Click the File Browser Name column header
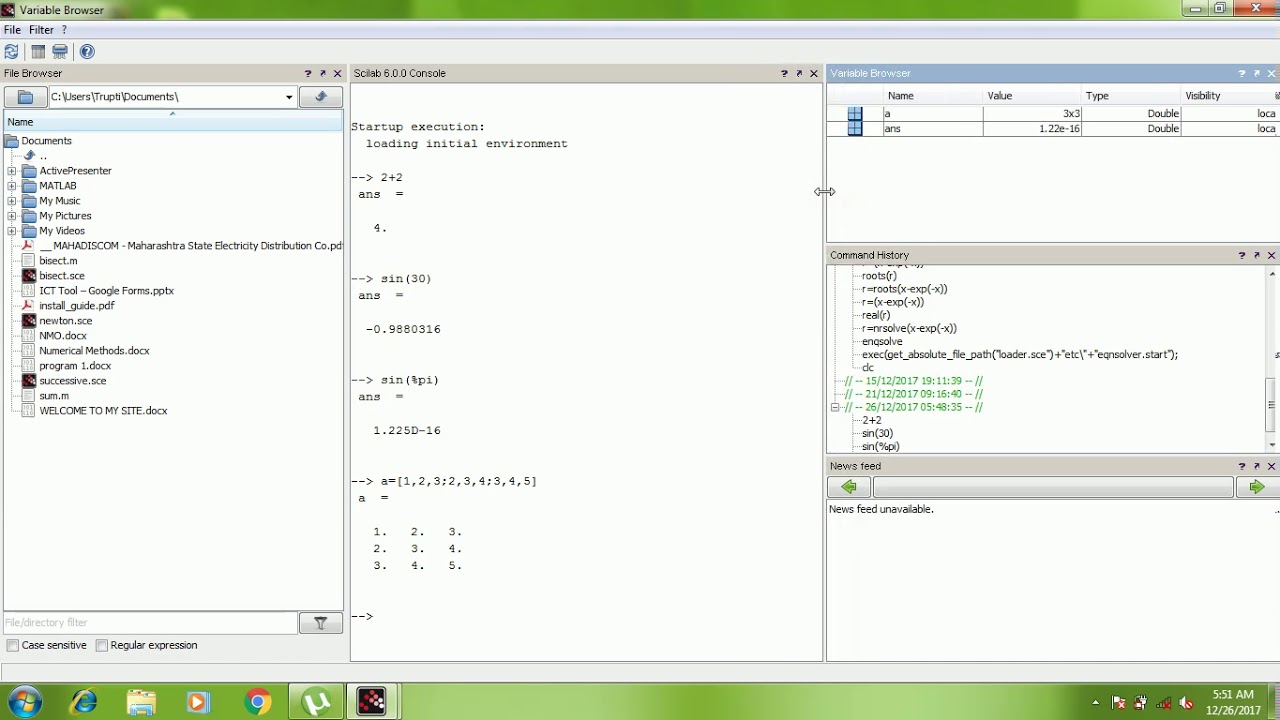 tap(173, 122)
